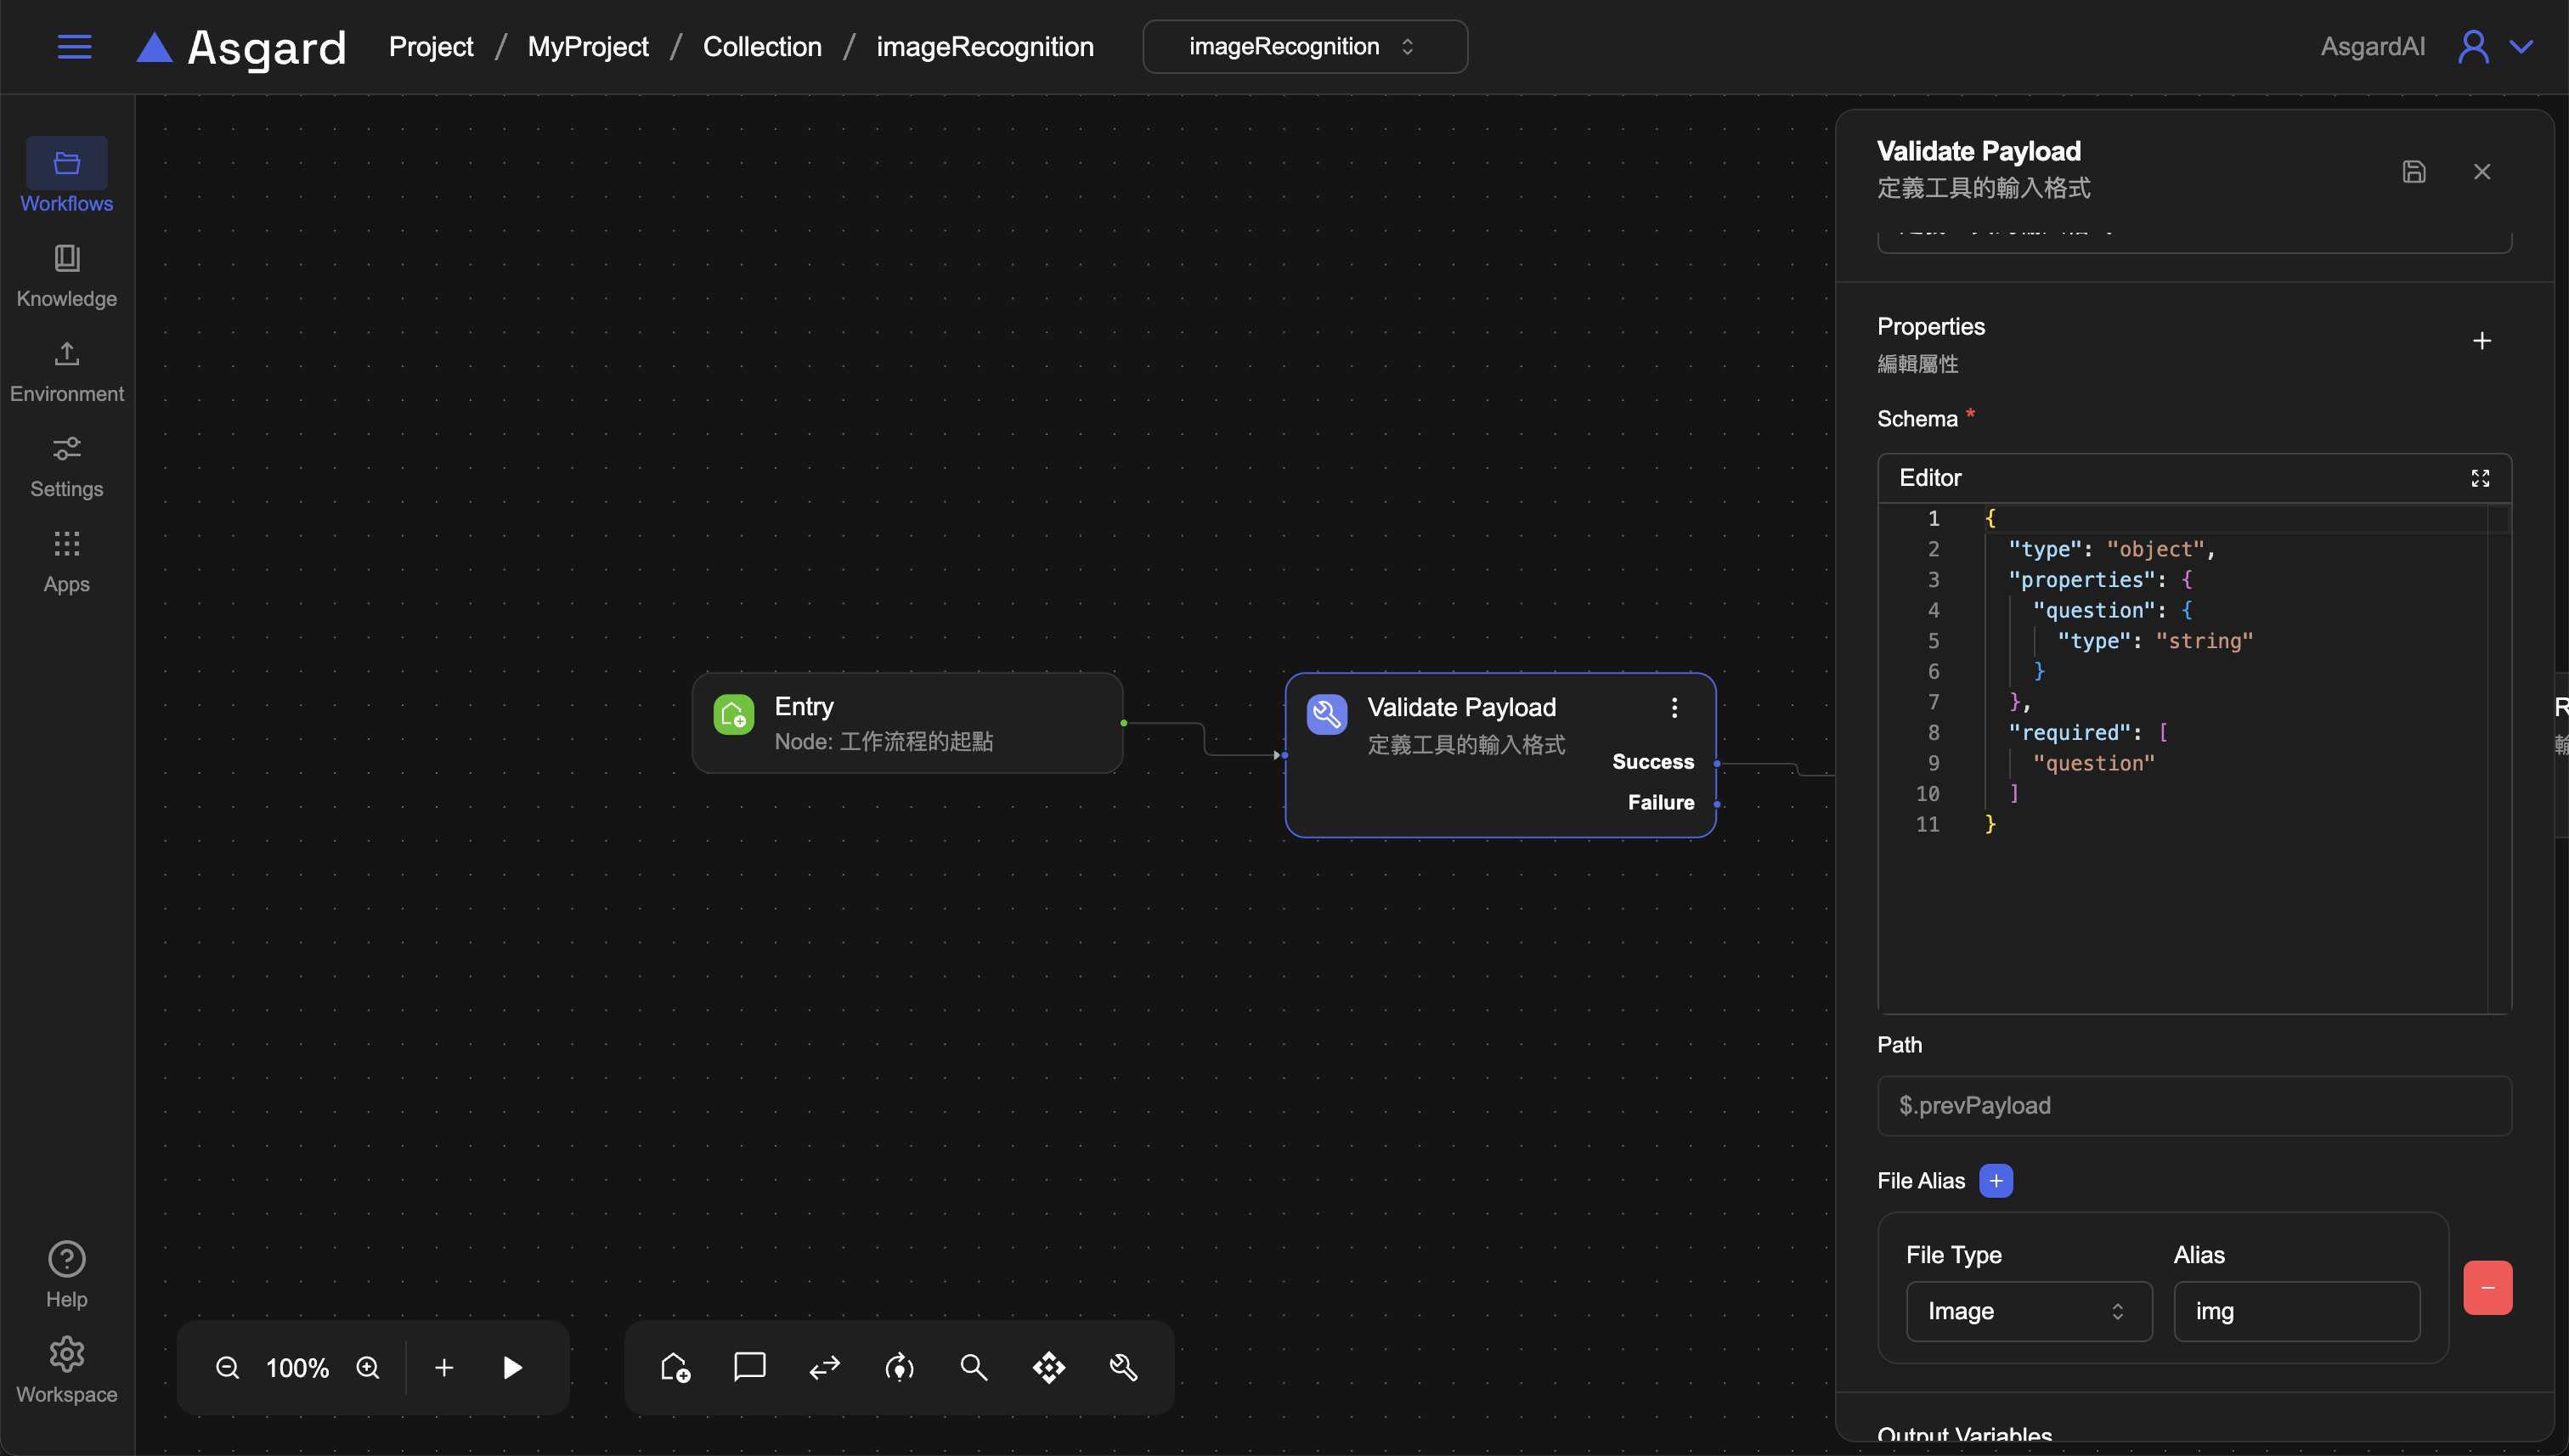Expand the Schema editor to fullscreen

pos(2479,478)
